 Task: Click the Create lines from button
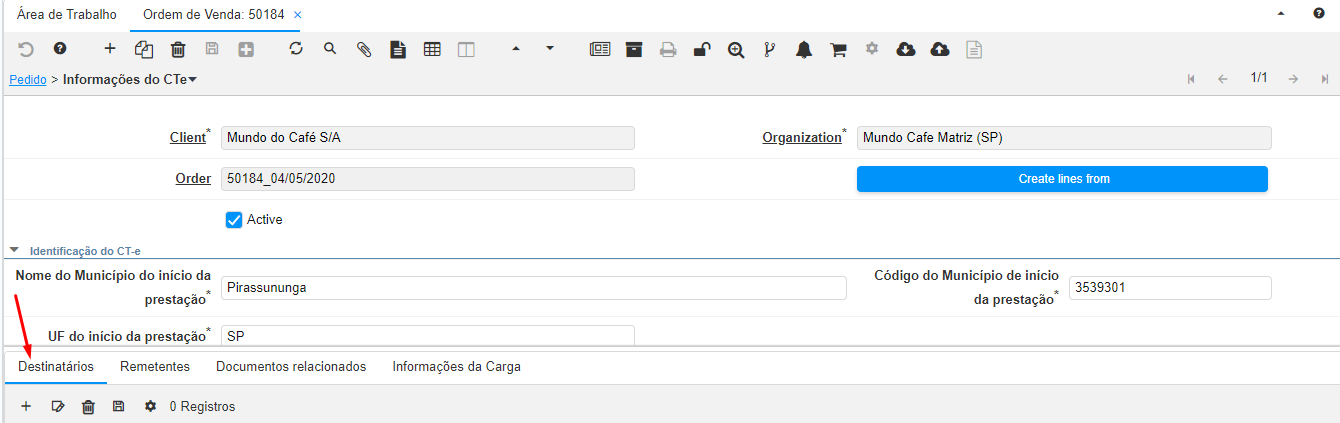1062,179
